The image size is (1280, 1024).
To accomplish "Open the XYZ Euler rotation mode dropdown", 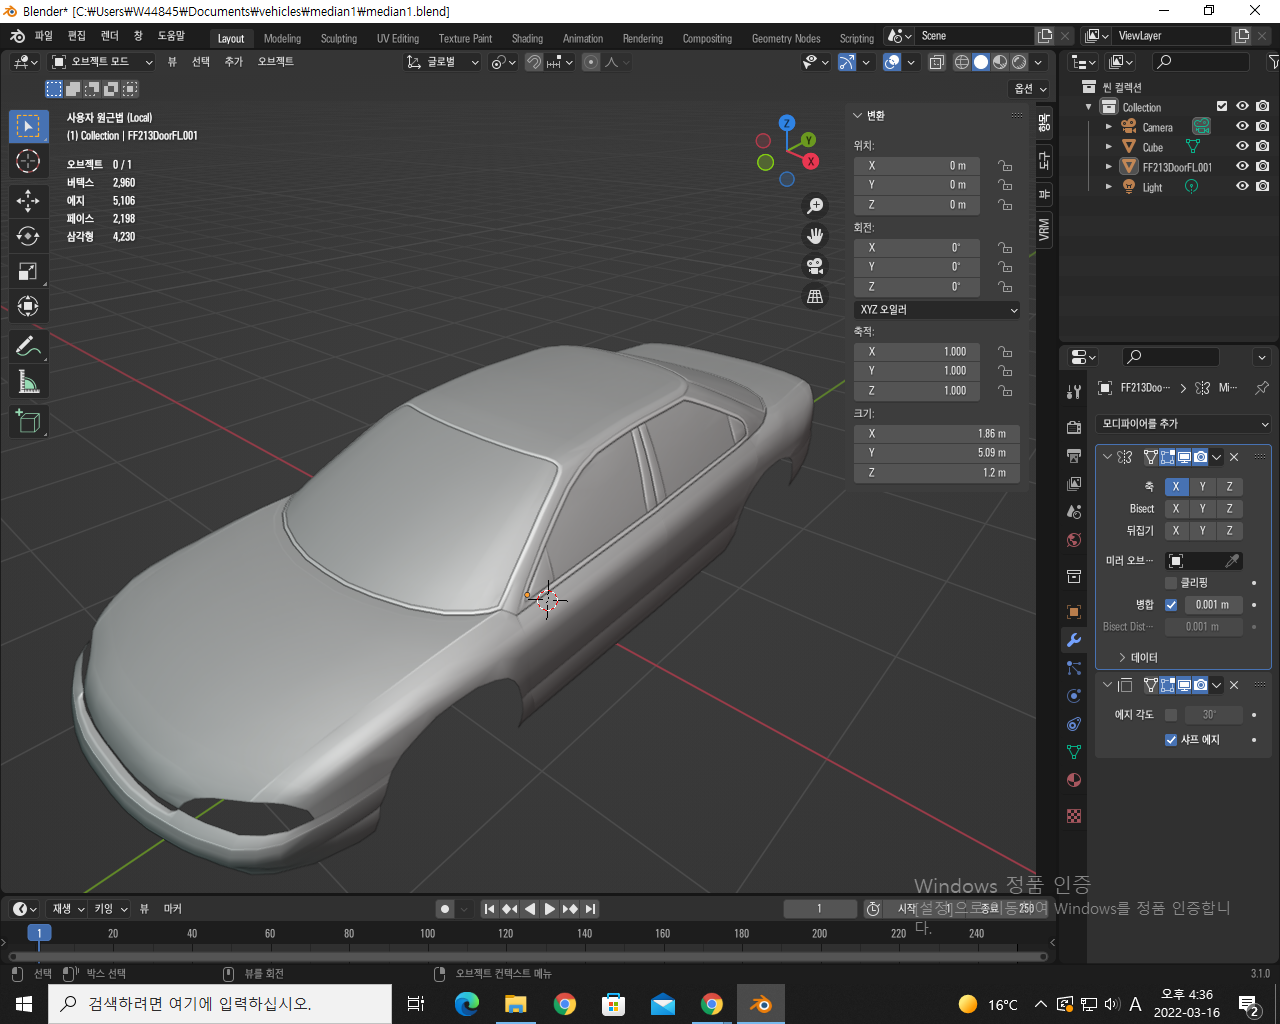I will coord(937,310).
